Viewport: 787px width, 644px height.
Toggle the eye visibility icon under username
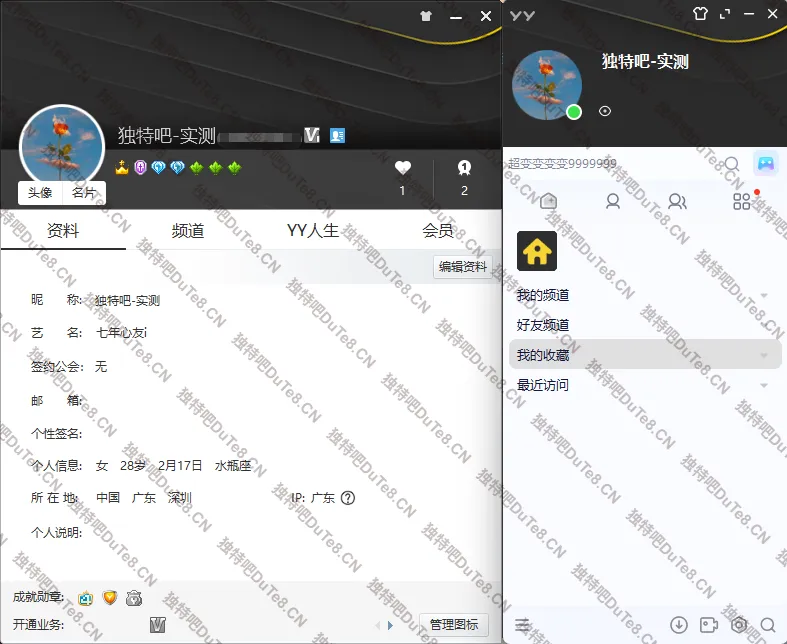605,111
